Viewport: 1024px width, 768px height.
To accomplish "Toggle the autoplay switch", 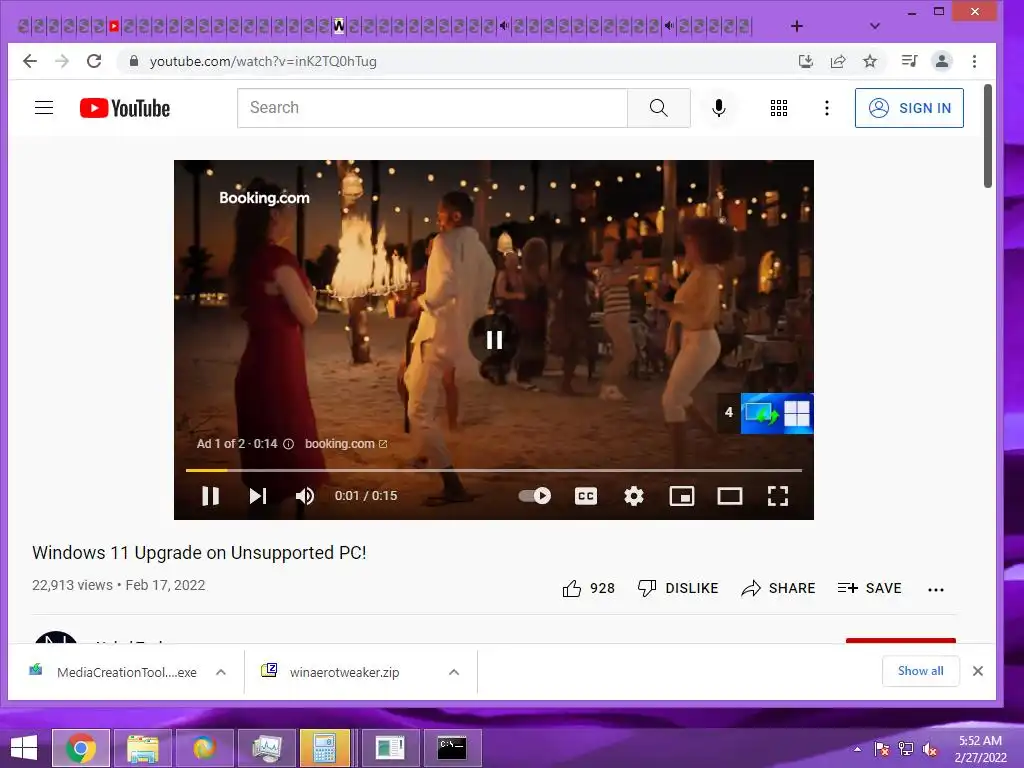I will point(535,496).
